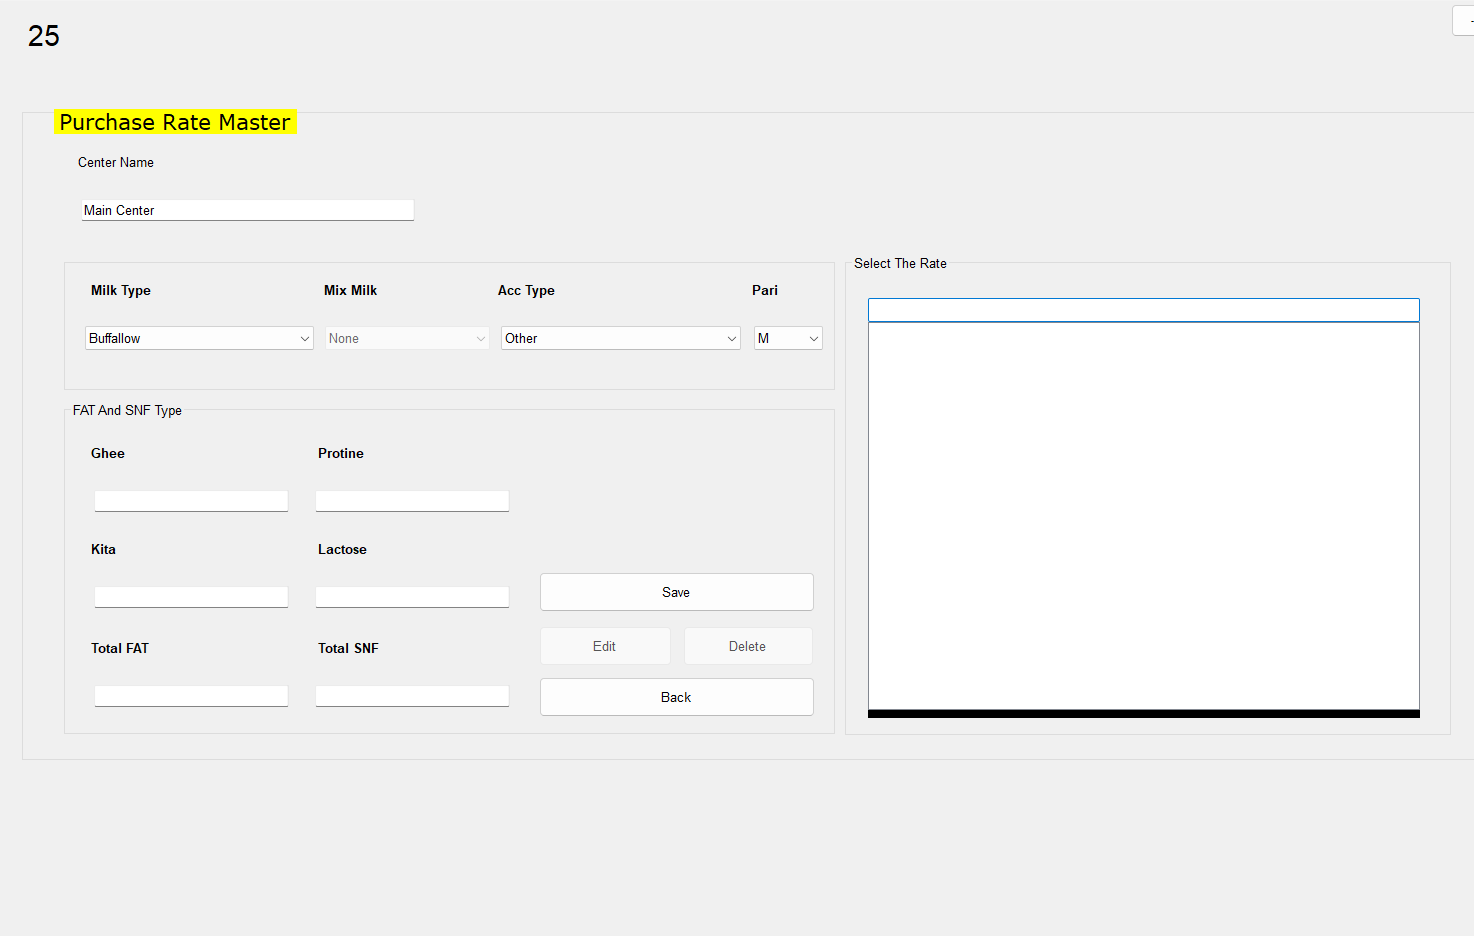The height and width of the screenshot is (936, 1474).
Task: Click the Save button
Action: (677, 592)
